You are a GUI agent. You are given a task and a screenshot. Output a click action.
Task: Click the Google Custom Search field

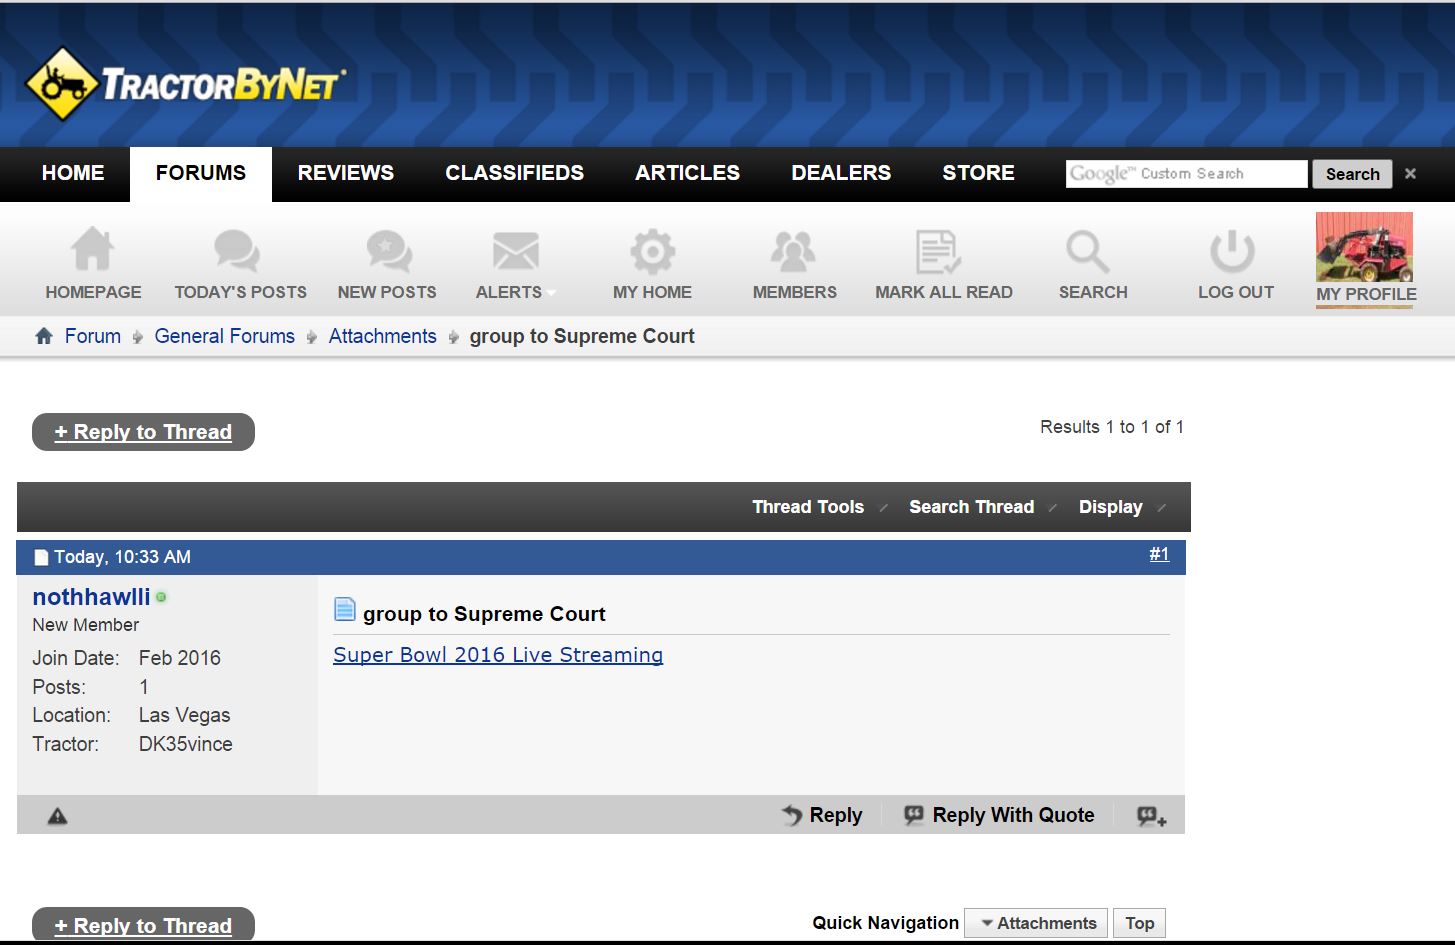1186,174
